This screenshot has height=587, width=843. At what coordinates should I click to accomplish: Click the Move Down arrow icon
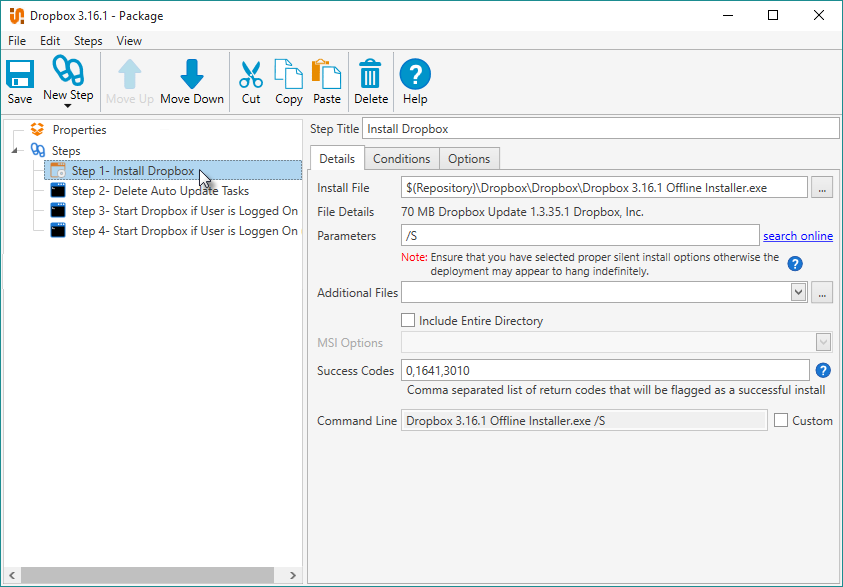tap(192, 74)
